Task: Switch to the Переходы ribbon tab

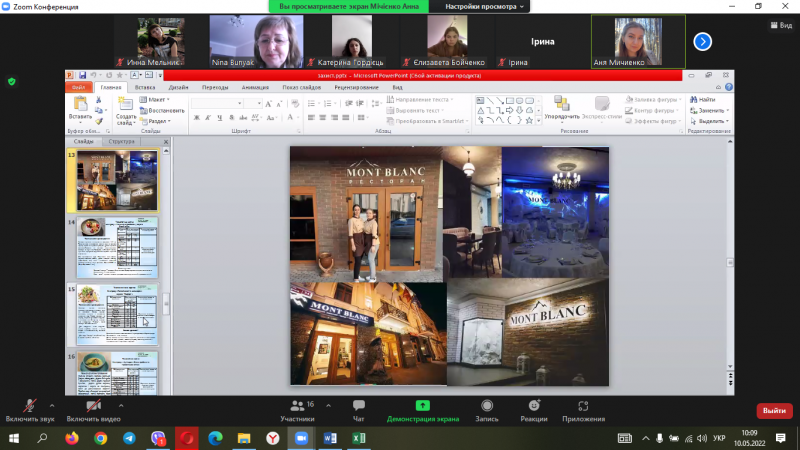Action: tap(215, 87)
